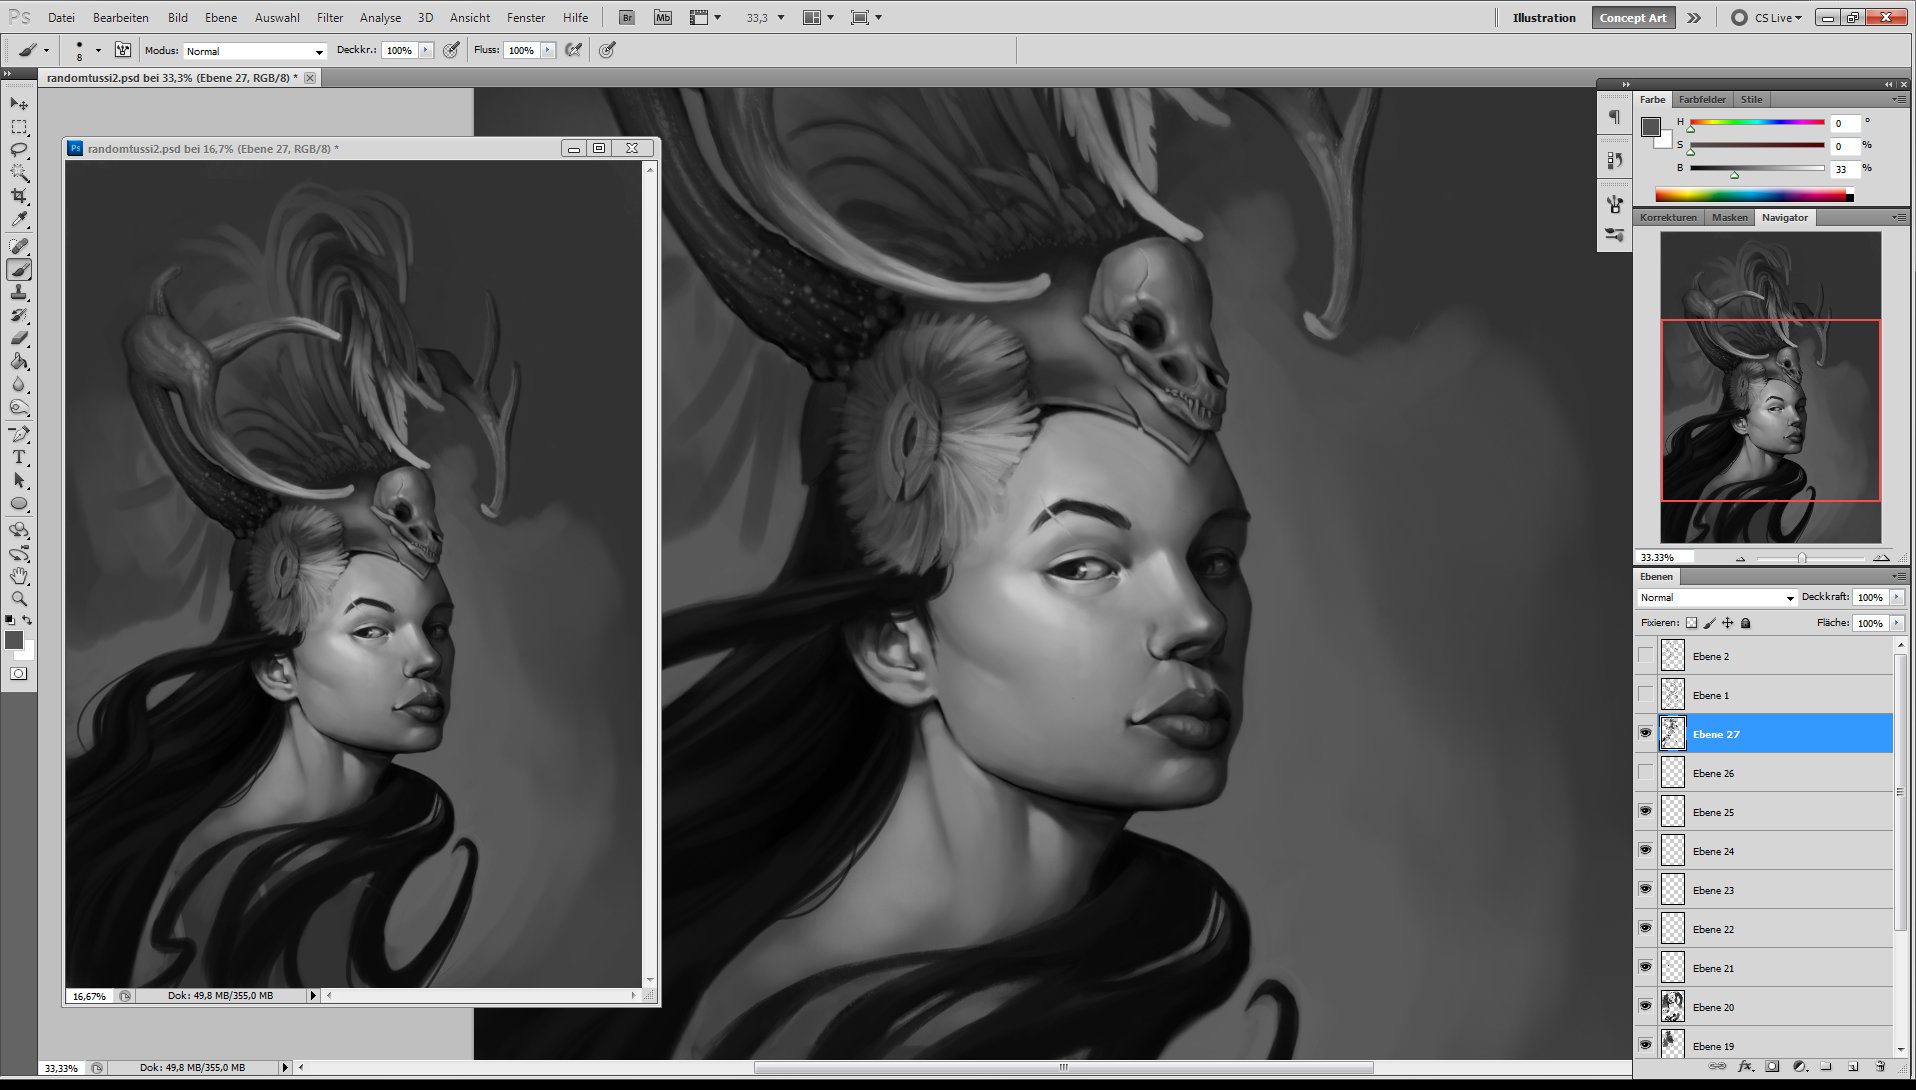The image size is (1916, 1090).
Task: Select the Eraser tool
Action: pos(19,338)
